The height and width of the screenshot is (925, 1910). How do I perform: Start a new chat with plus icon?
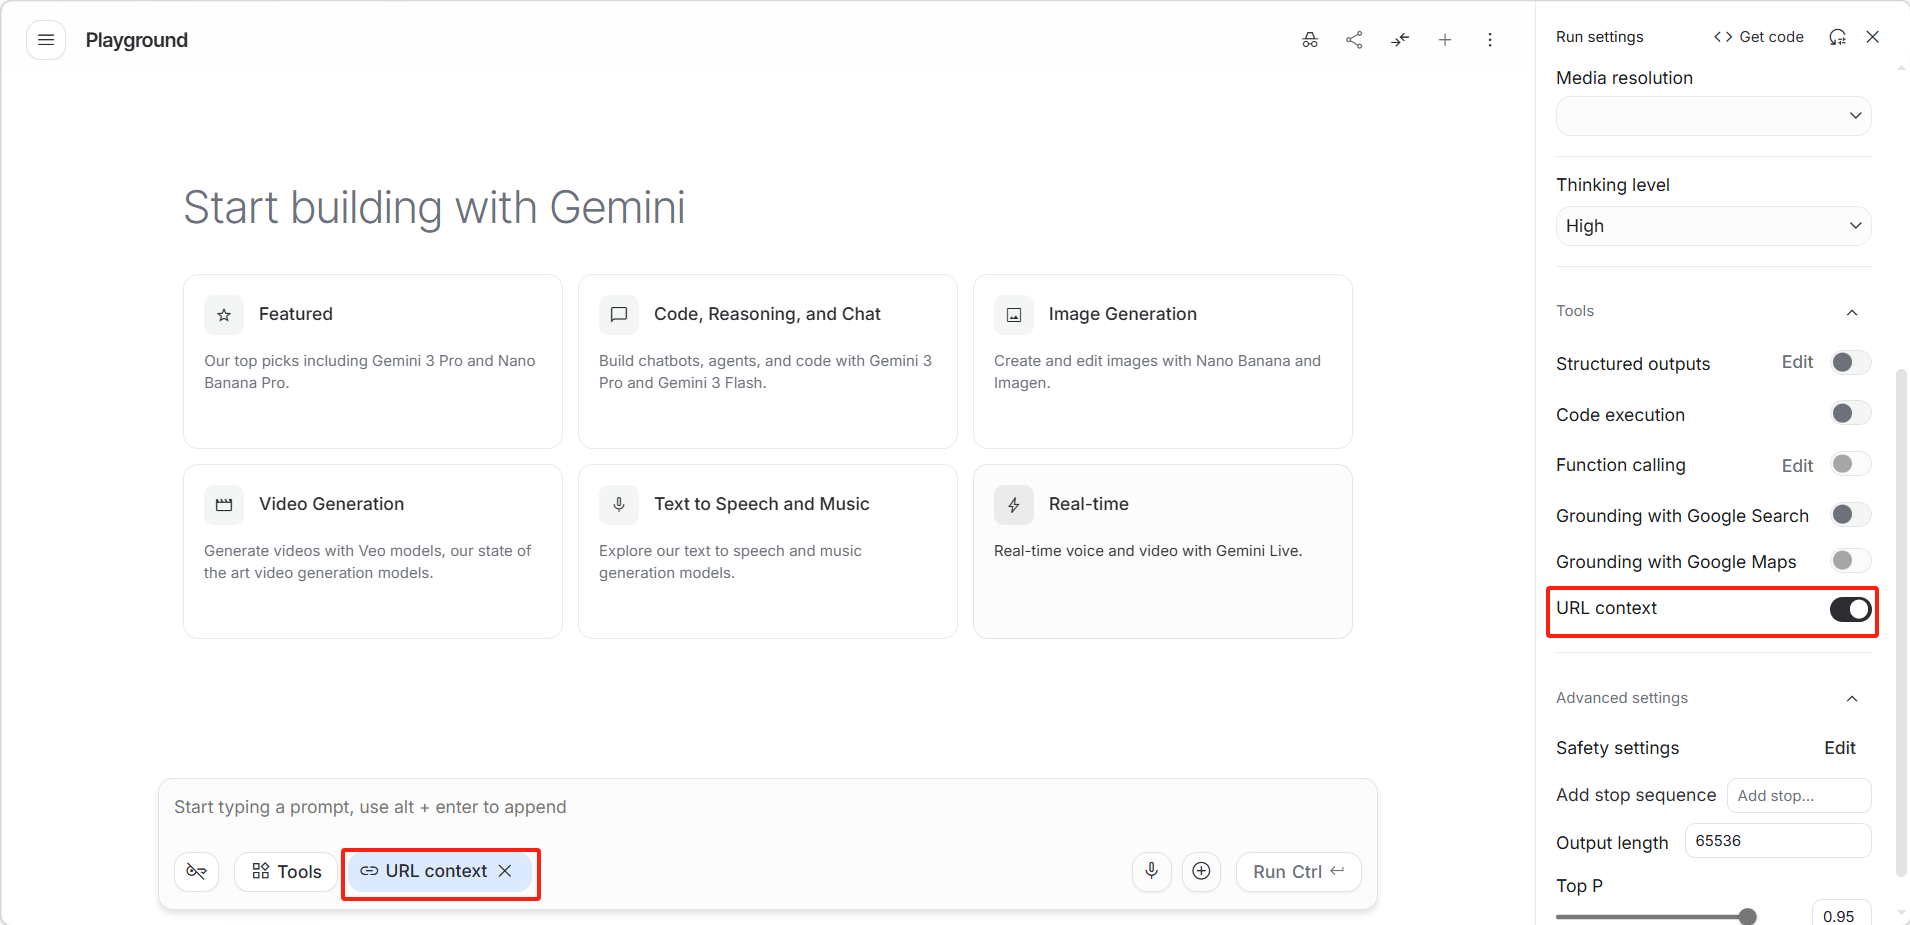point(1445,40)
